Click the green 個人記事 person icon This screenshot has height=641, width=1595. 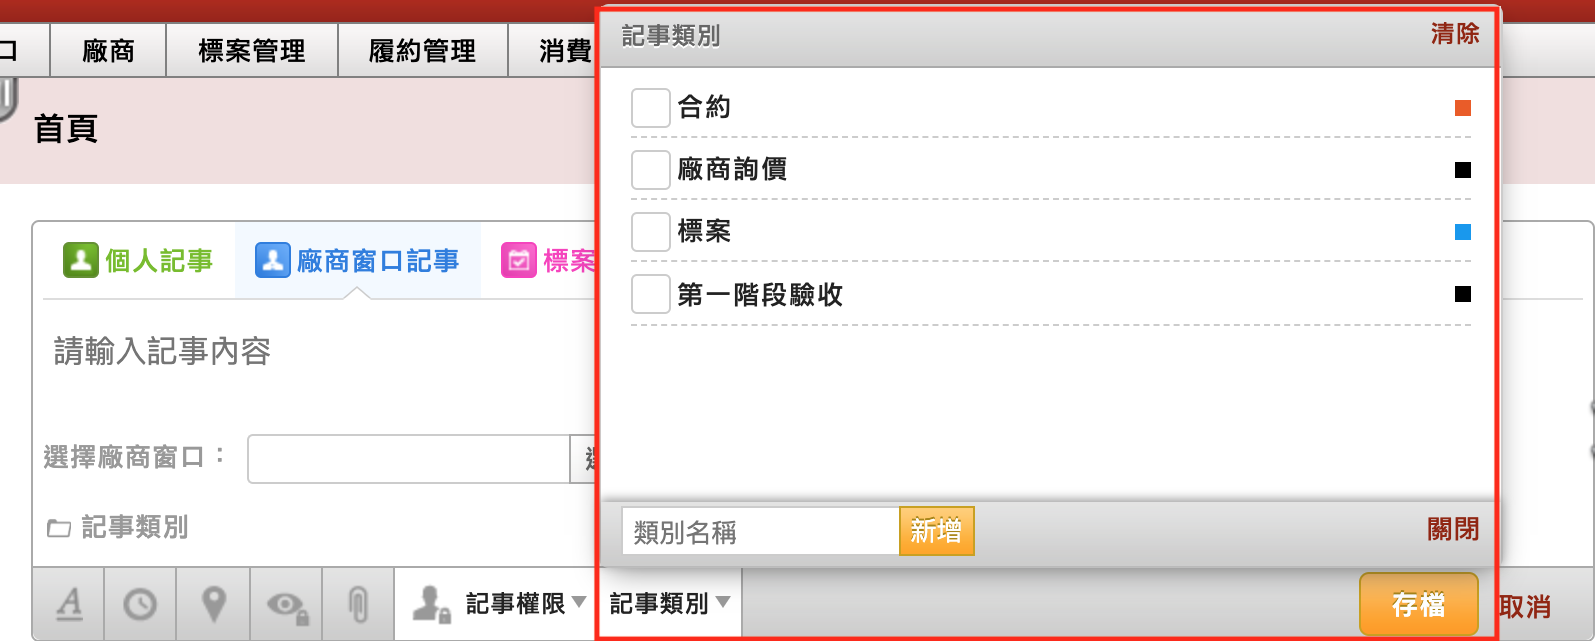click(x=81, y=260)
